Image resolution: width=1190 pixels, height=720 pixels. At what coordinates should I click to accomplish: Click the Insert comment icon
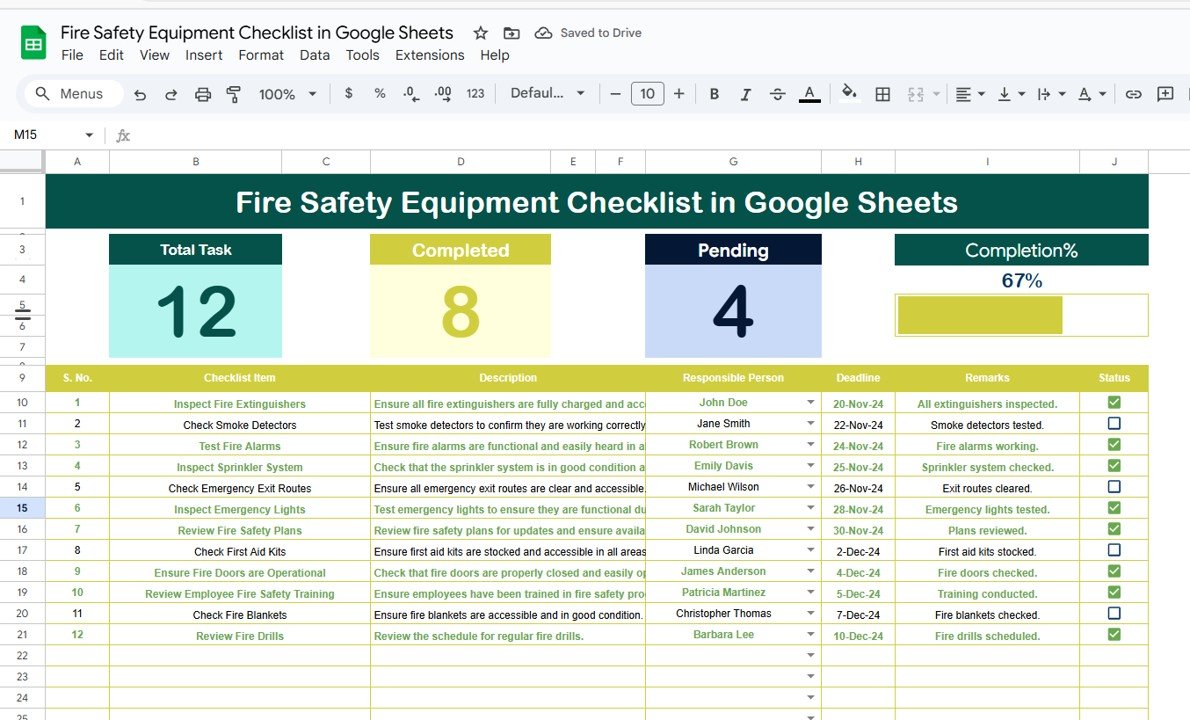click(1165, 94)
